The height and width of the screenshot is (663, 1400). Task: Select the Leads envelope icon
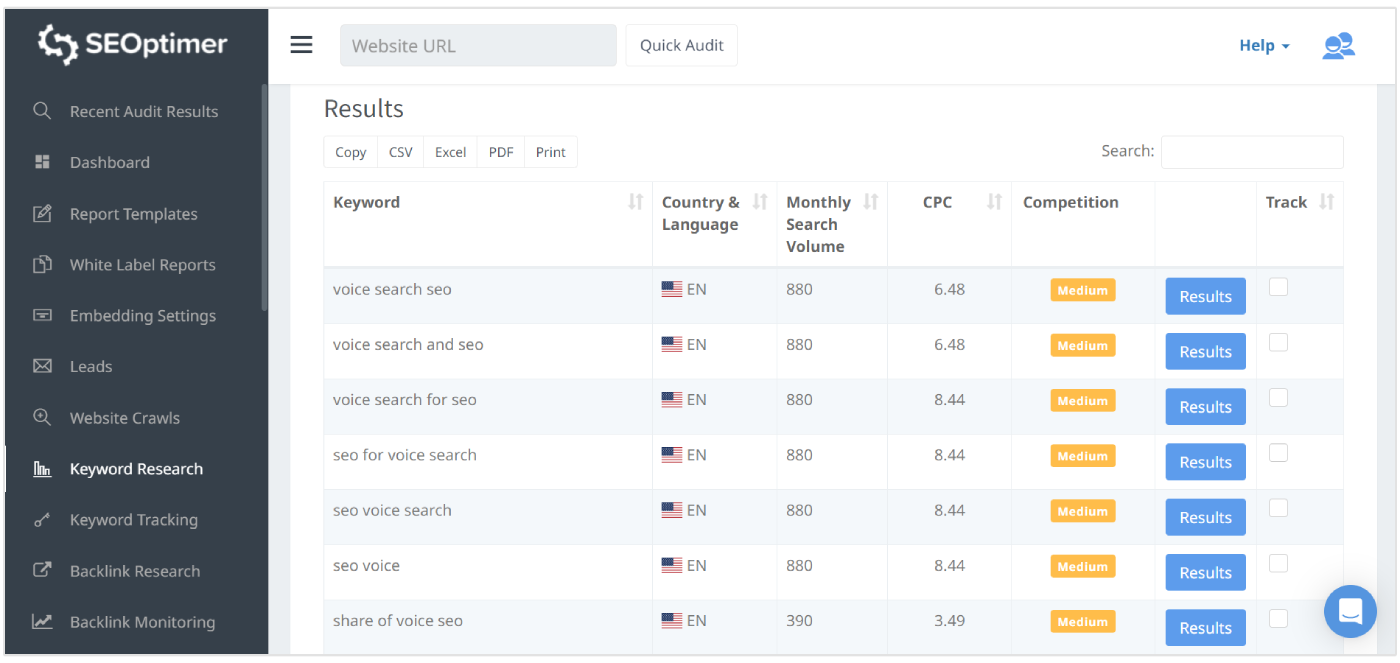(42, 366)
